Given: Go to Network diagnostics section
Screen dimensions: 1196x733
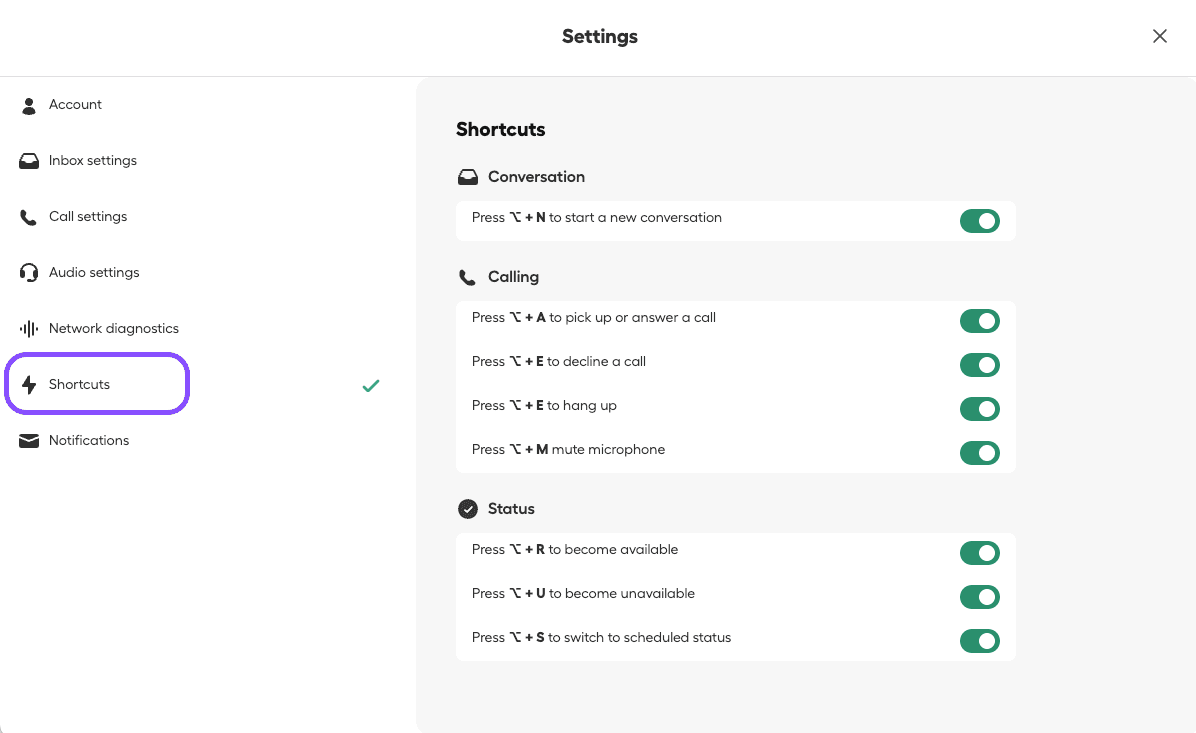Looking at the screenshot, I should (113, 329).
